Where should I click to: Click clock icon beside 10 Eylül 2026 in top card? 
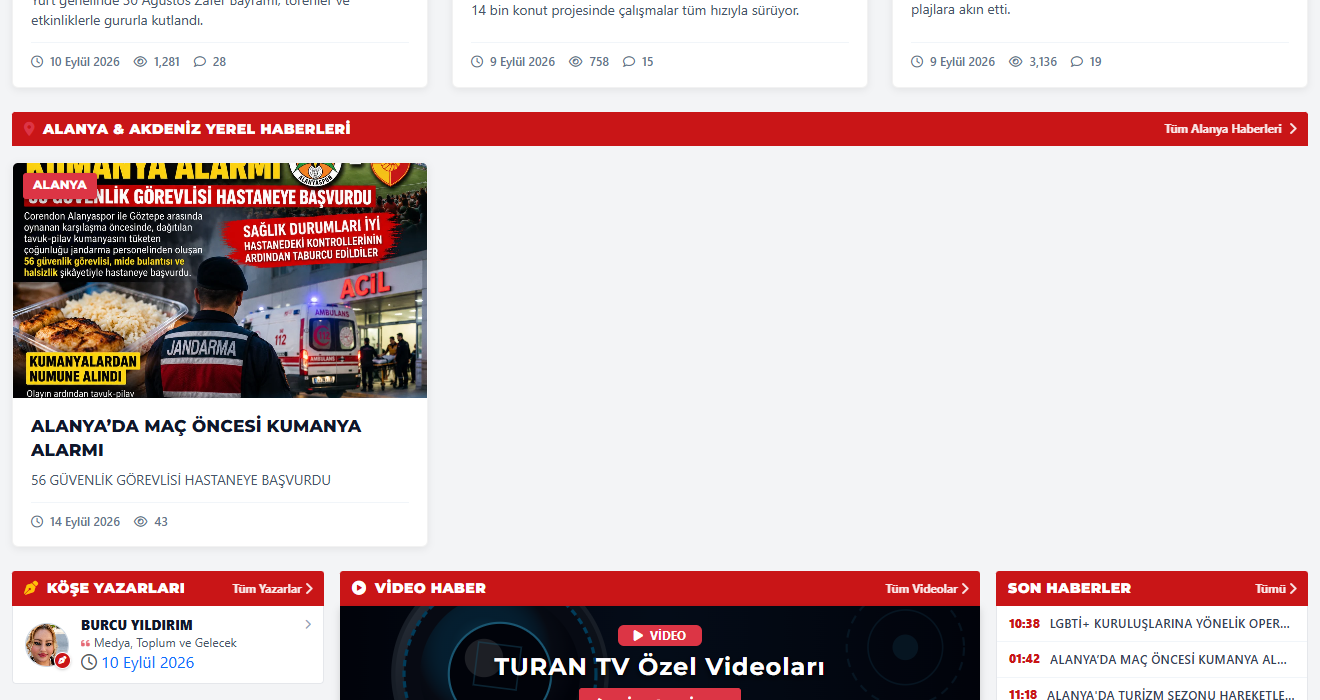(37, 62)
